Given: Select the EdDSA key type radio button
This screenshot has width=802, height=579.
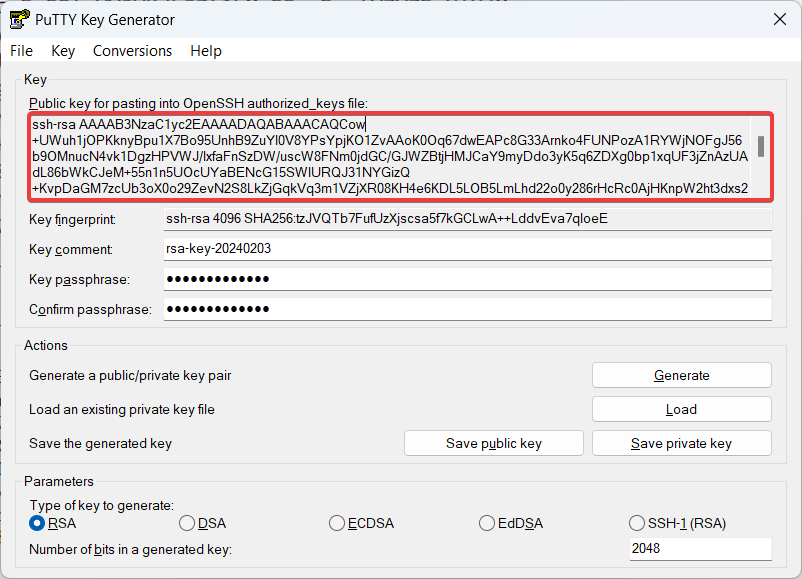Looking at the screenshot, I should tap(486, 523).
